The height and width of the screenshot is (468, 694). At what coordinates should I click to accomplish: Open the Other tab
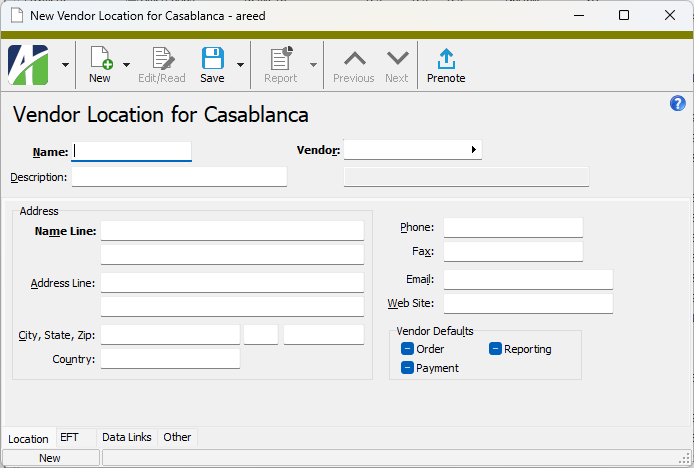coord(177,437)
